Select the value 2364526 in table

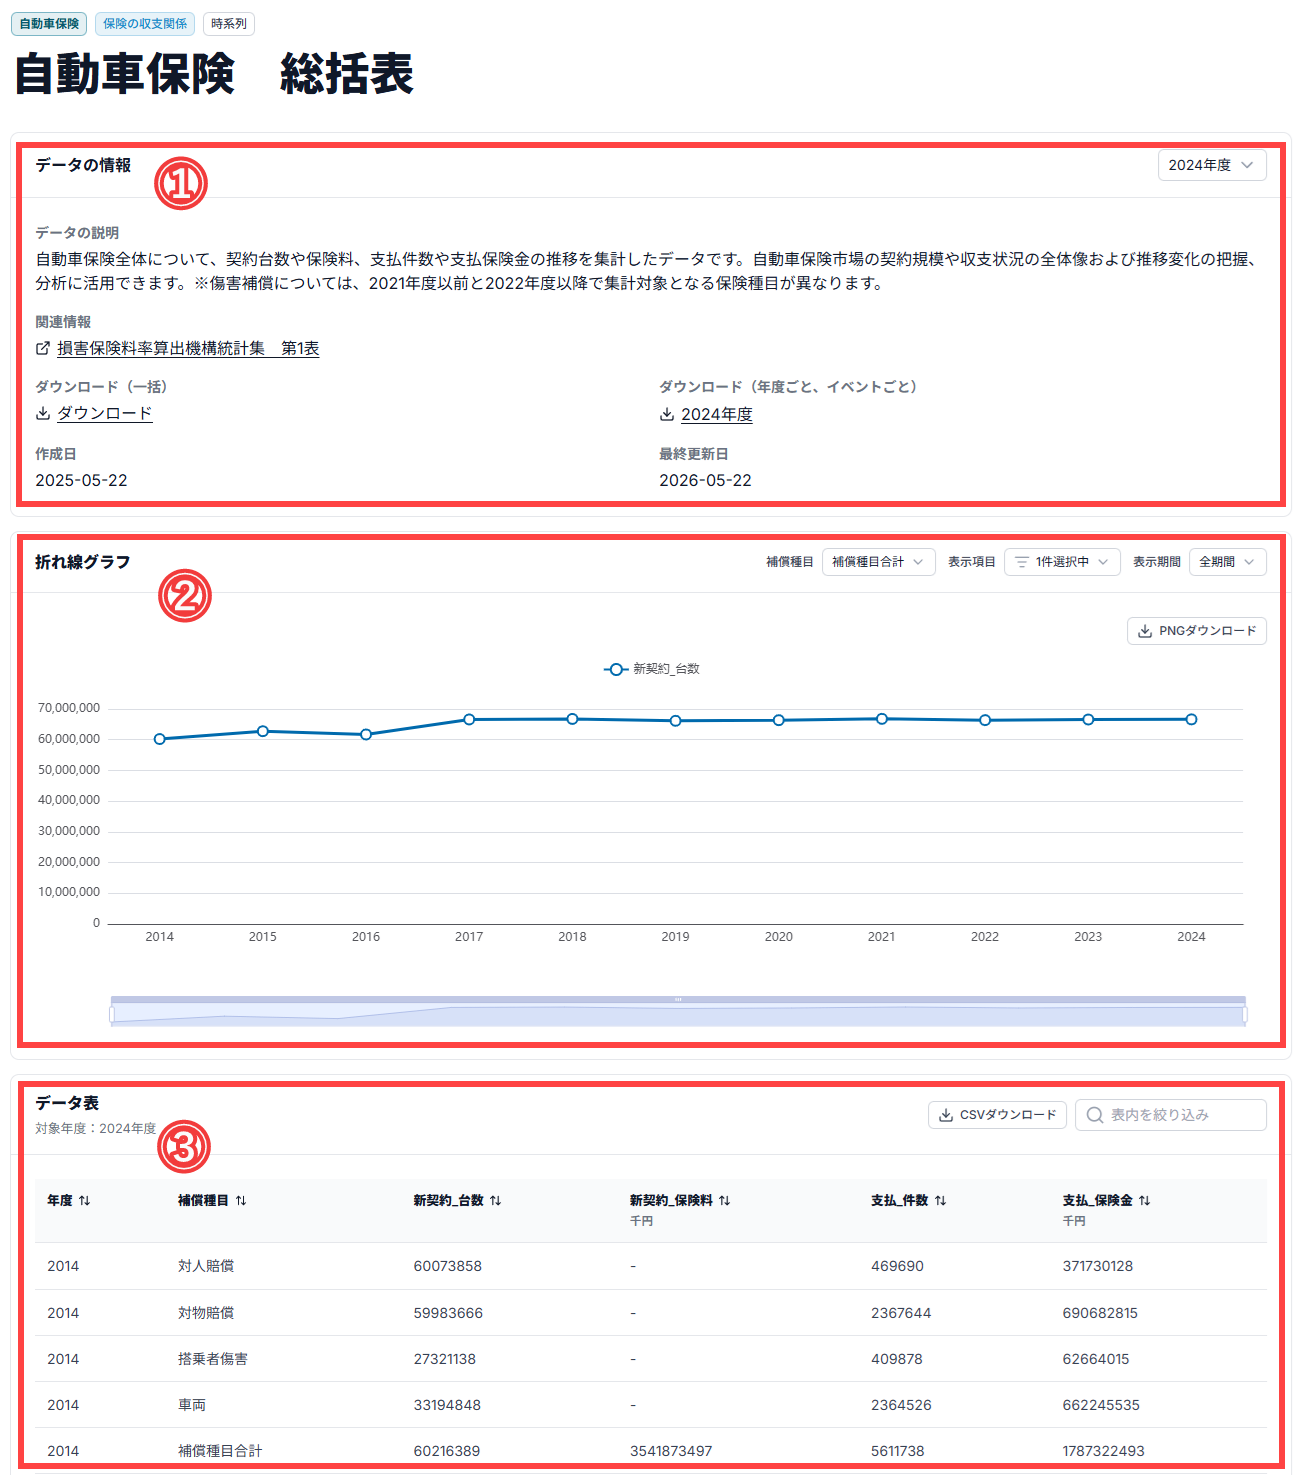tap(901, 1405)
